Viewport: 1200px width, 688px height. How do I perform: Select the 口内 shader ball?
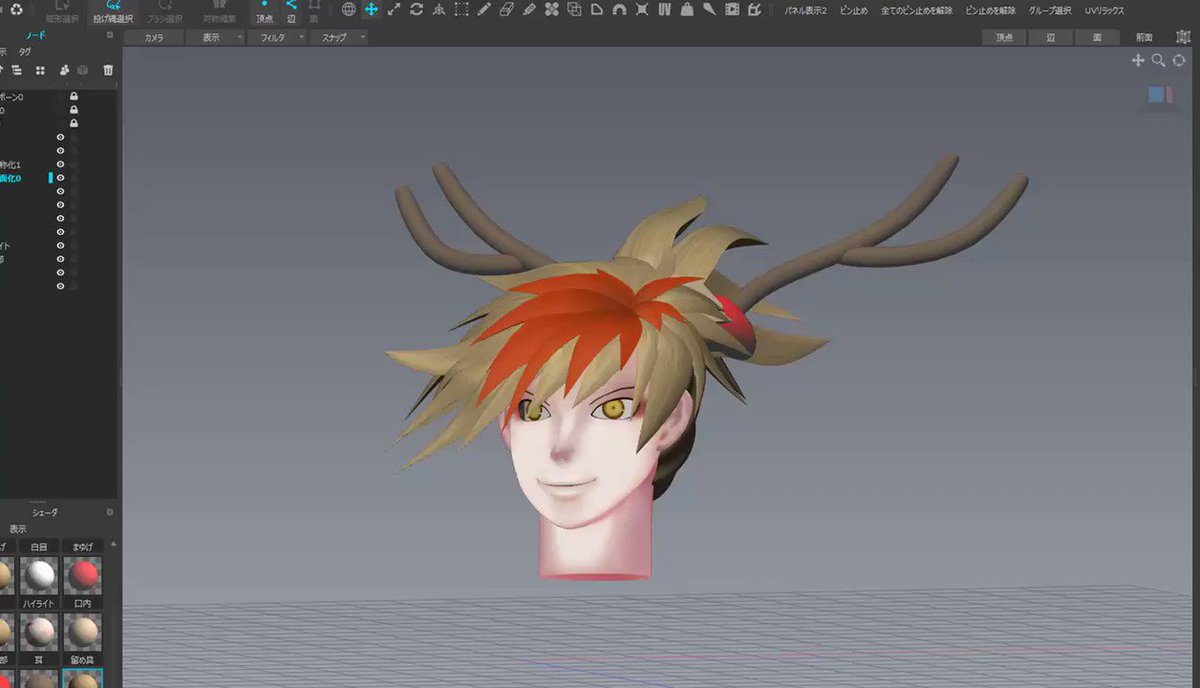(83, 630)
